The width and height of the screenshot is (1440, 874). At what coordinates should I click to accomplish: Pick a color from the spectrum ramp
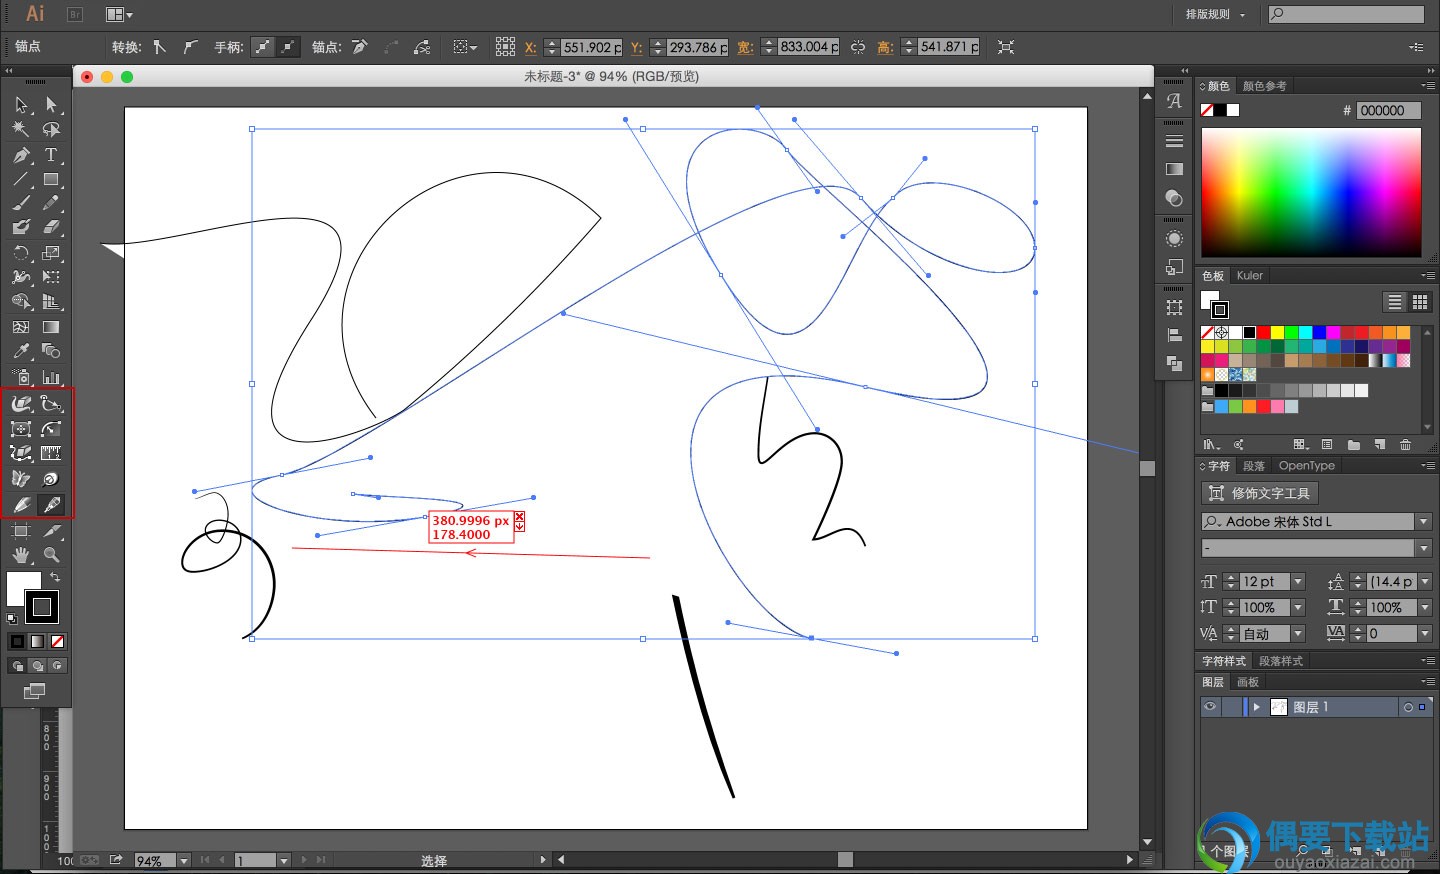pos(1310,192)
